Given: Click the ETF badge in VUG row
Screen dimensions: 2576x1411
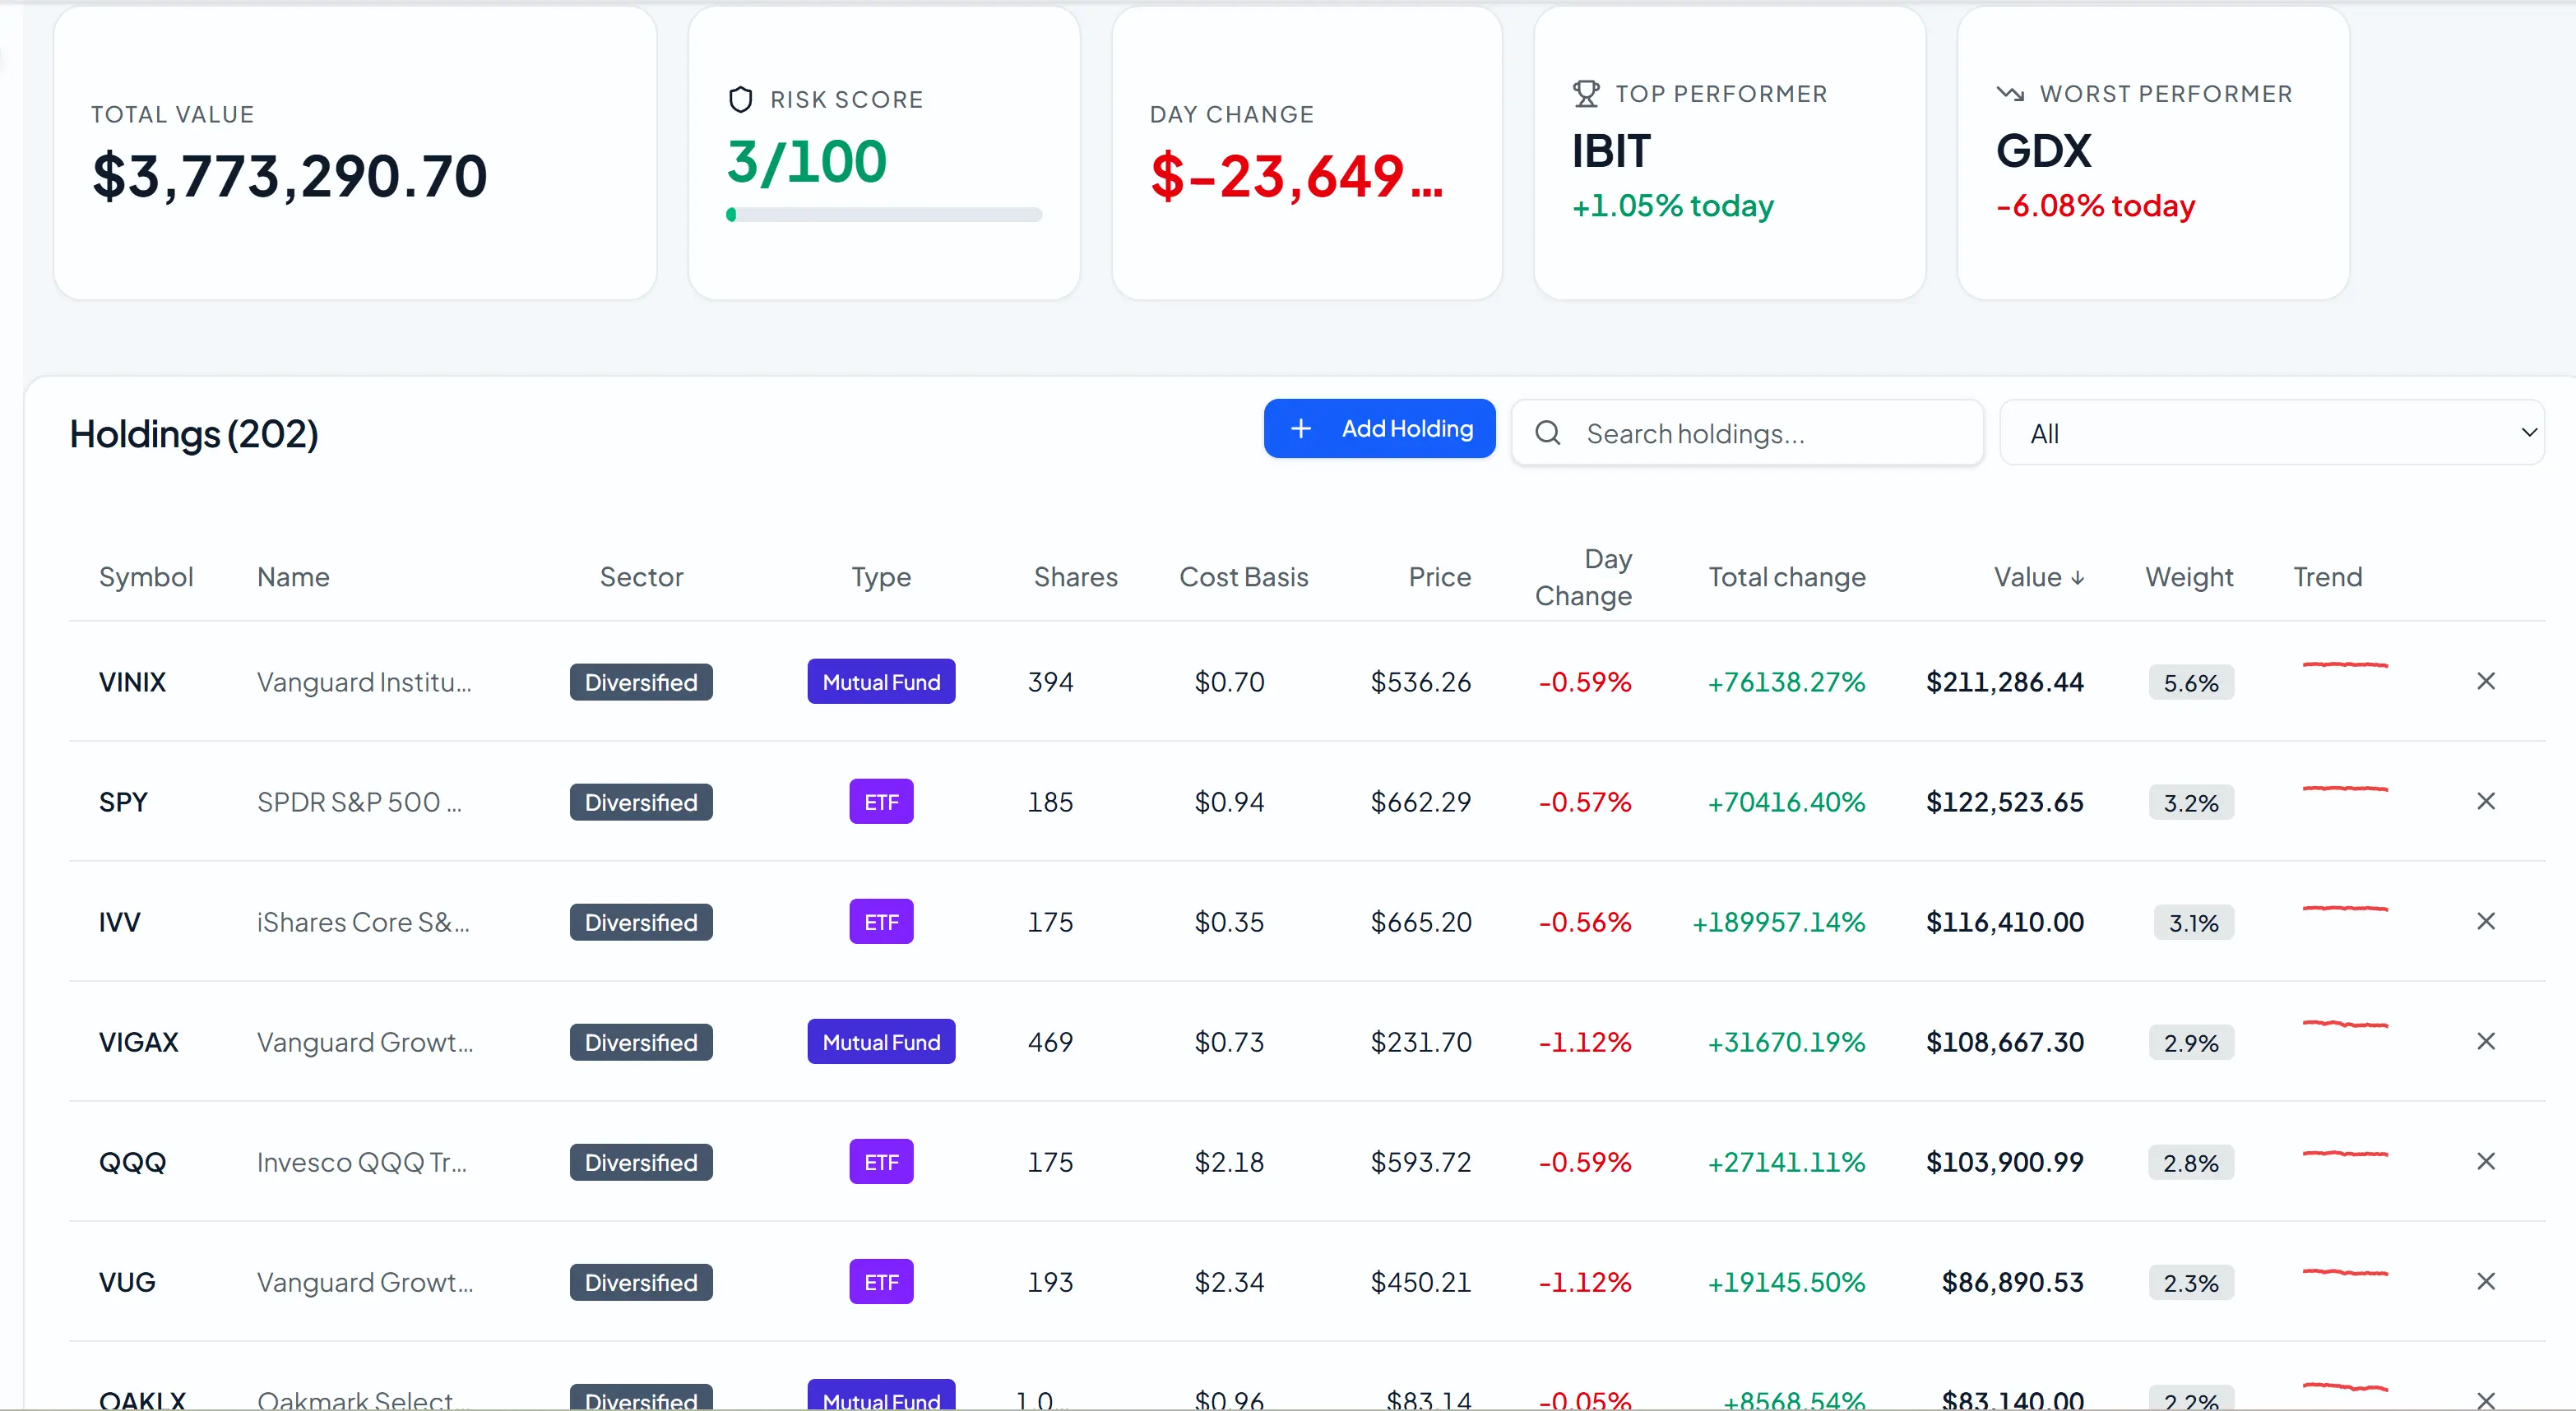Looking at the screenshot, I should (x=881, y=1281).
